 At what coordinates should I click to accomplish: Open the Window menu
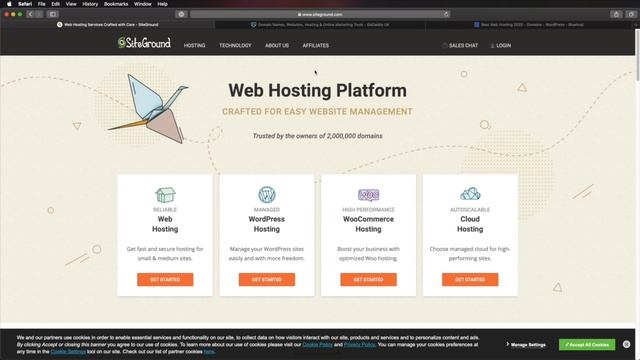coord(143,4)
